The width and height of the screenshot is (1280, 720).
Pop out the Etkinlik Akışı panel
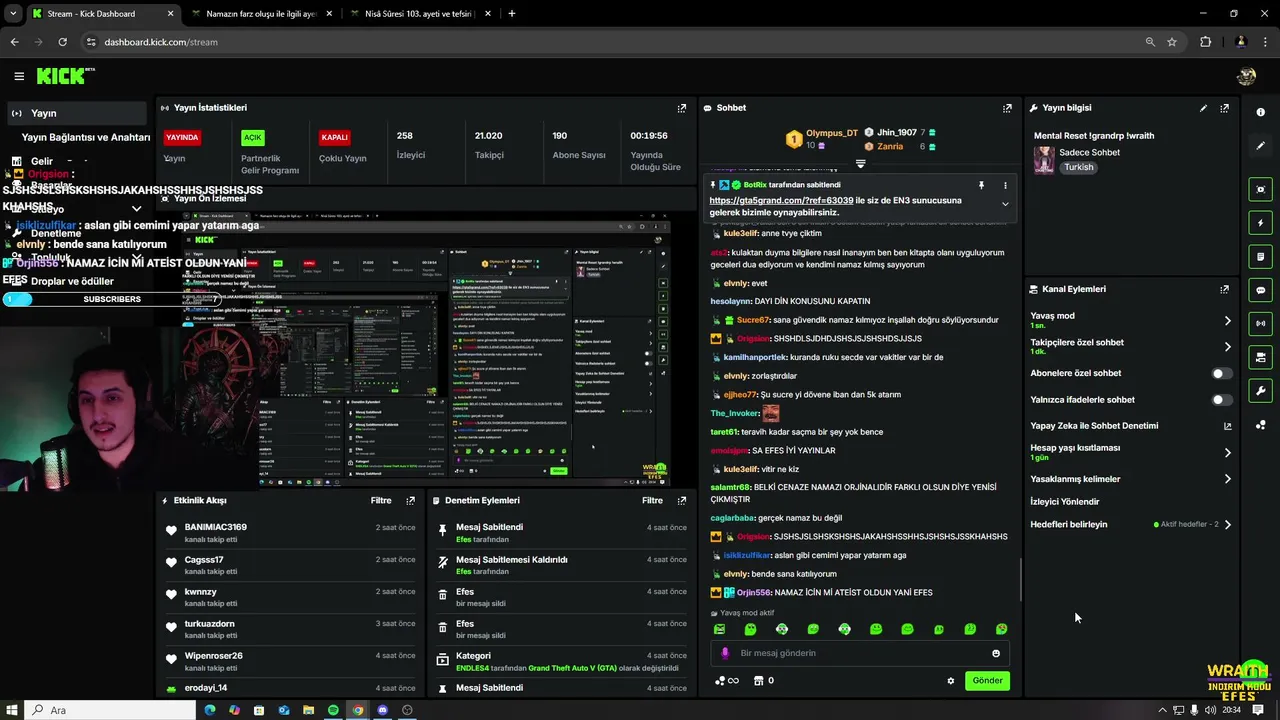pos(410,500)
